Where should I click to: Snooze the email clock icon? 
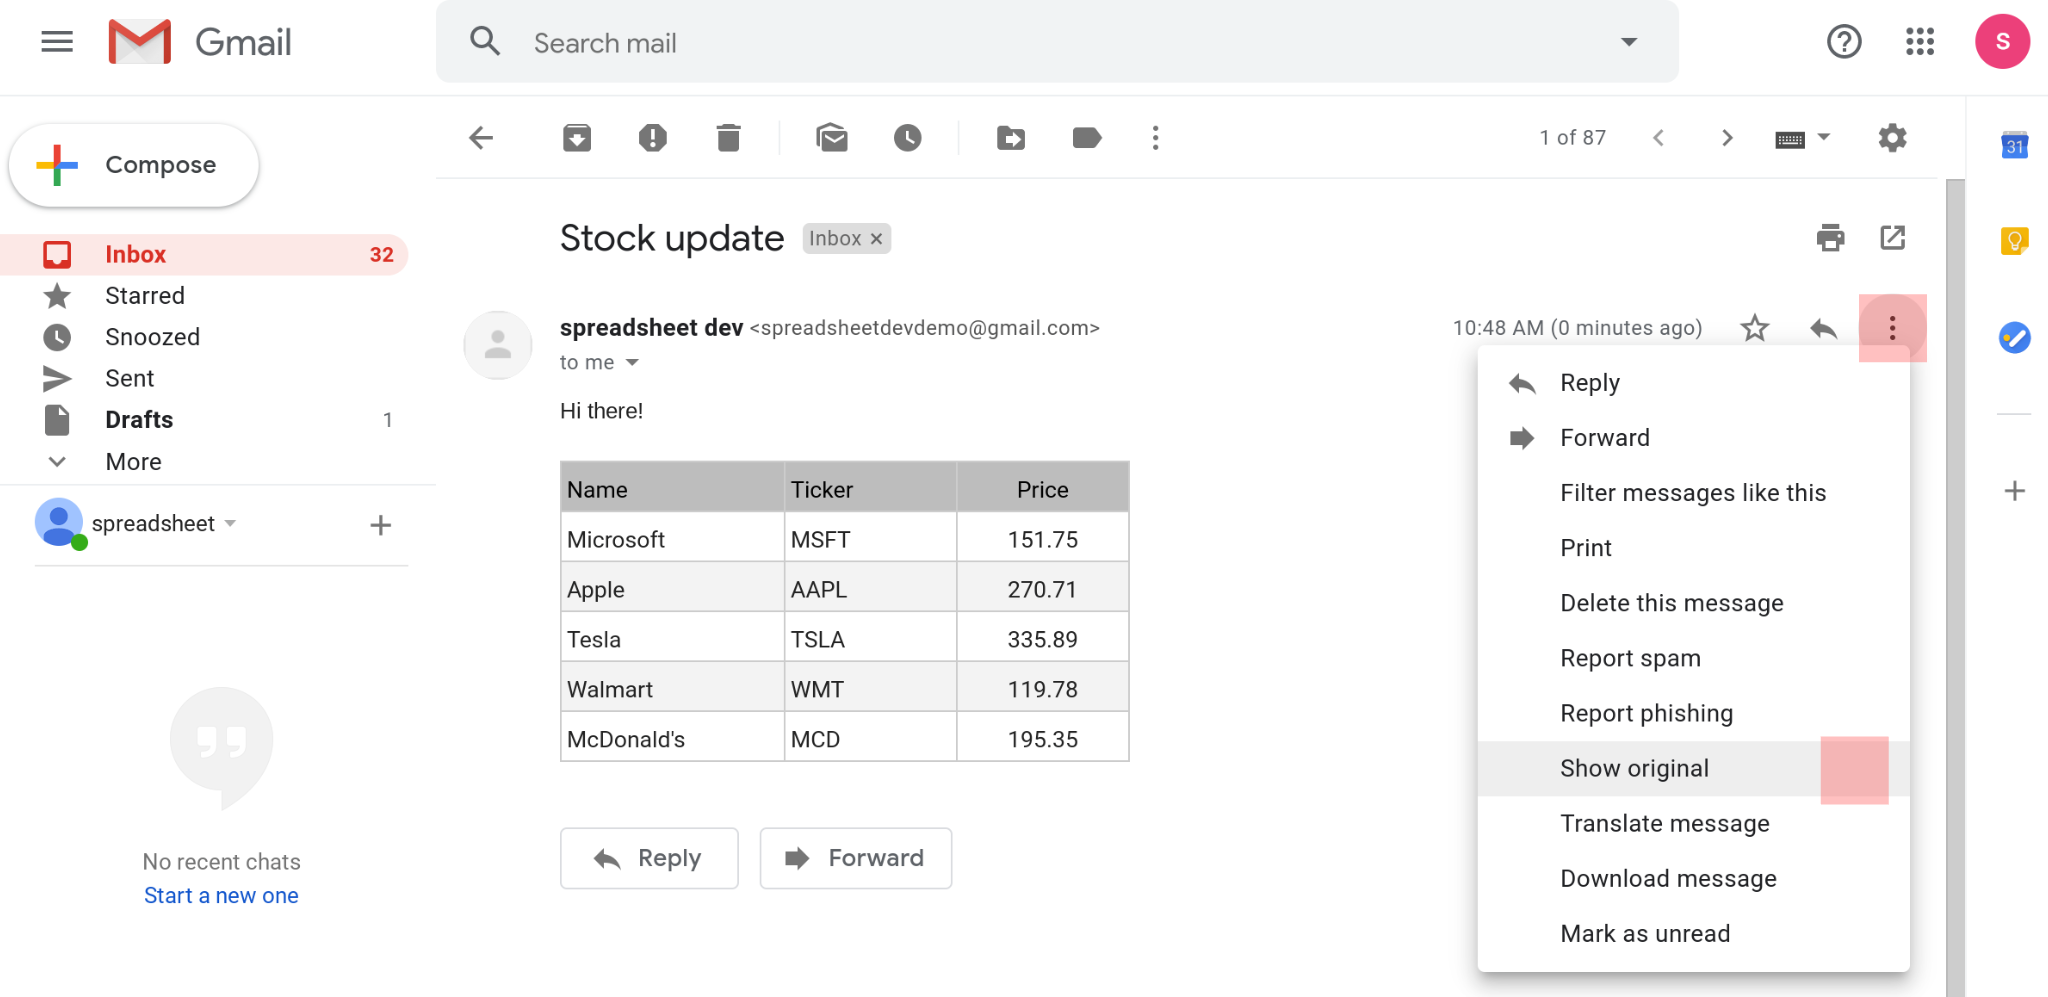(908, 138)
